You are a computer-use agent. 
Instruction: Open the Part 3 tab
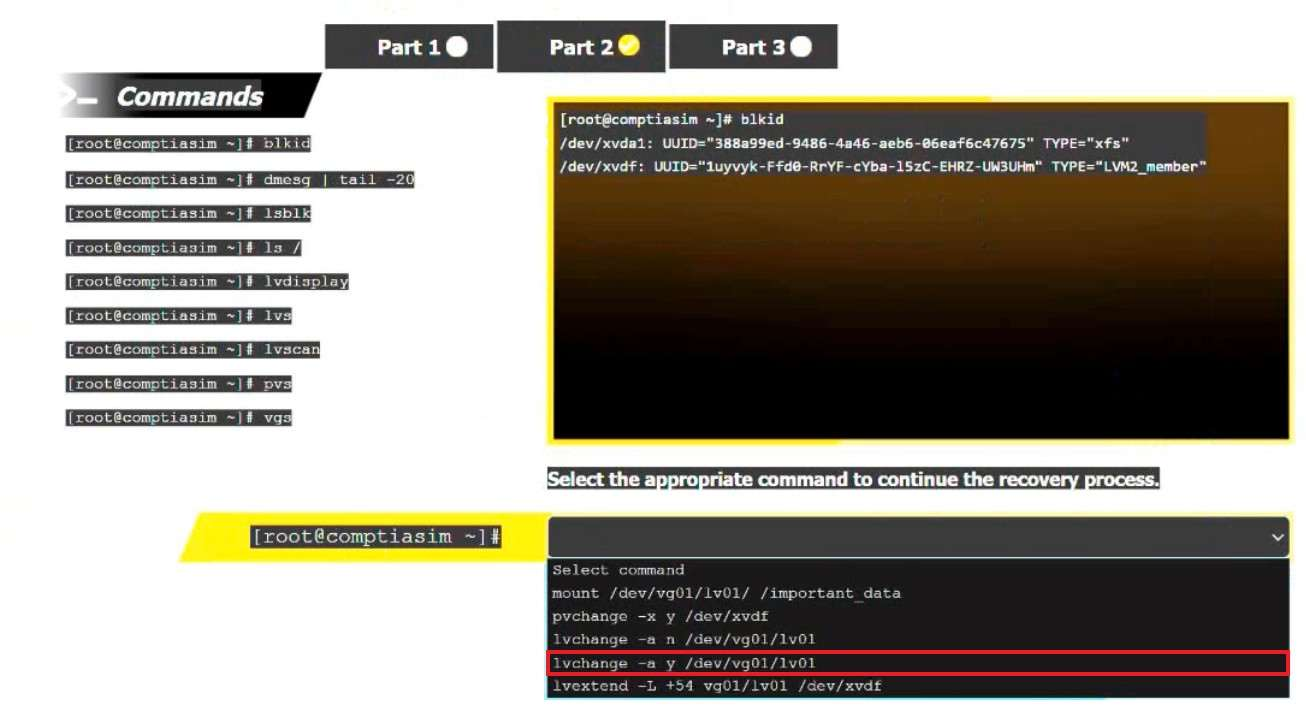[753, 47]
